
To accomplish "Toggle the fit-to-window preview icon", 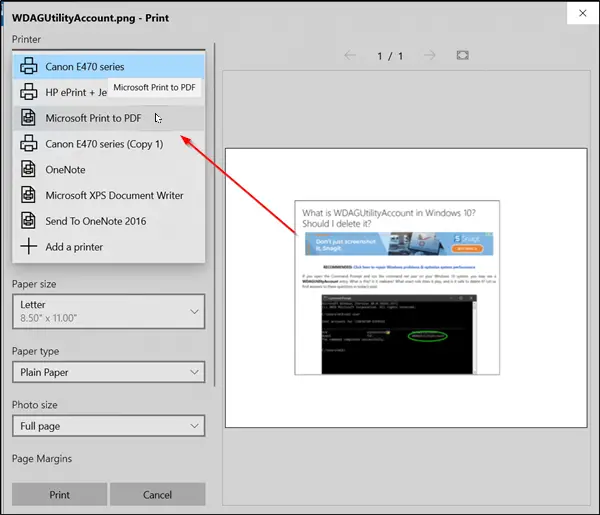I will click(x=463, y=55).
